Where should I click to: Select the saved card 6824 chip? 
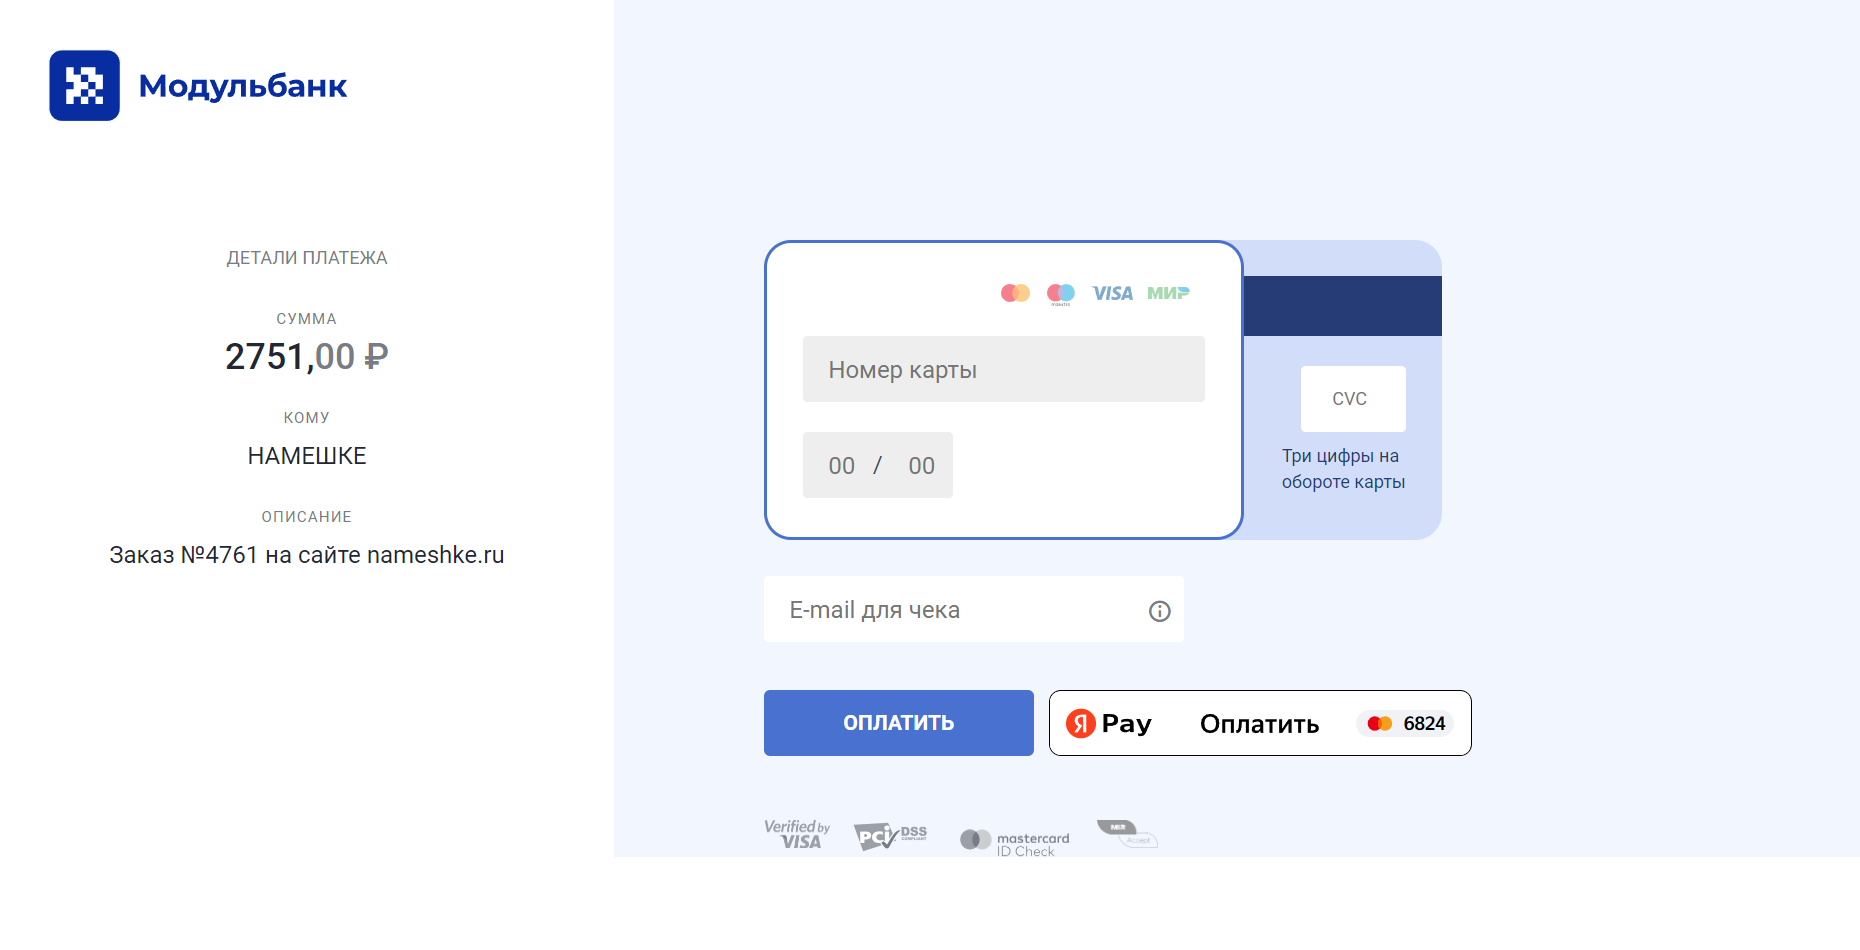1405,723
